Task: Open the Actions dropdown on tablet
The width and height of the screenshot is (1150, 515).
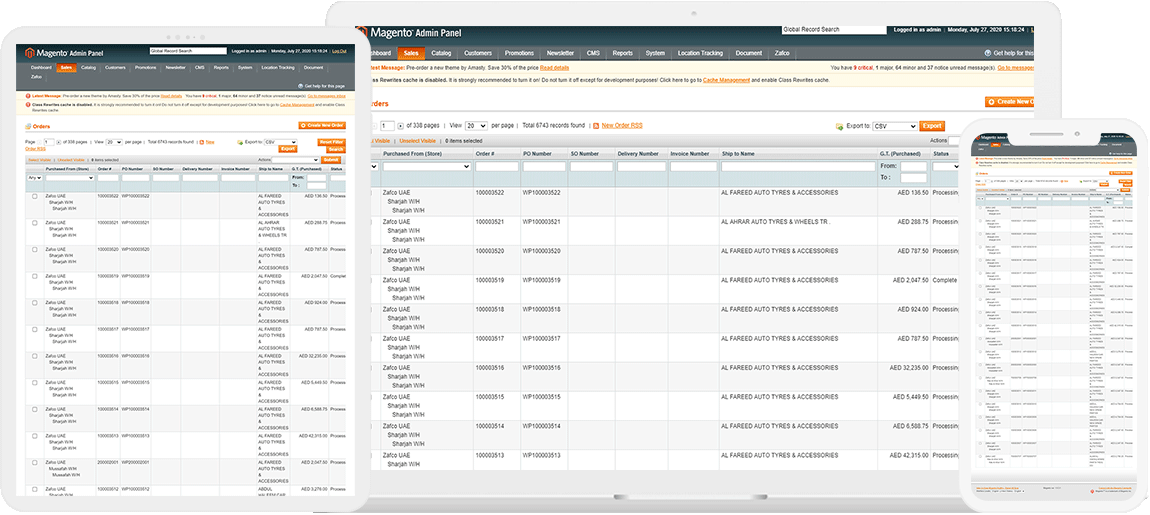Action: pos(296,159)
